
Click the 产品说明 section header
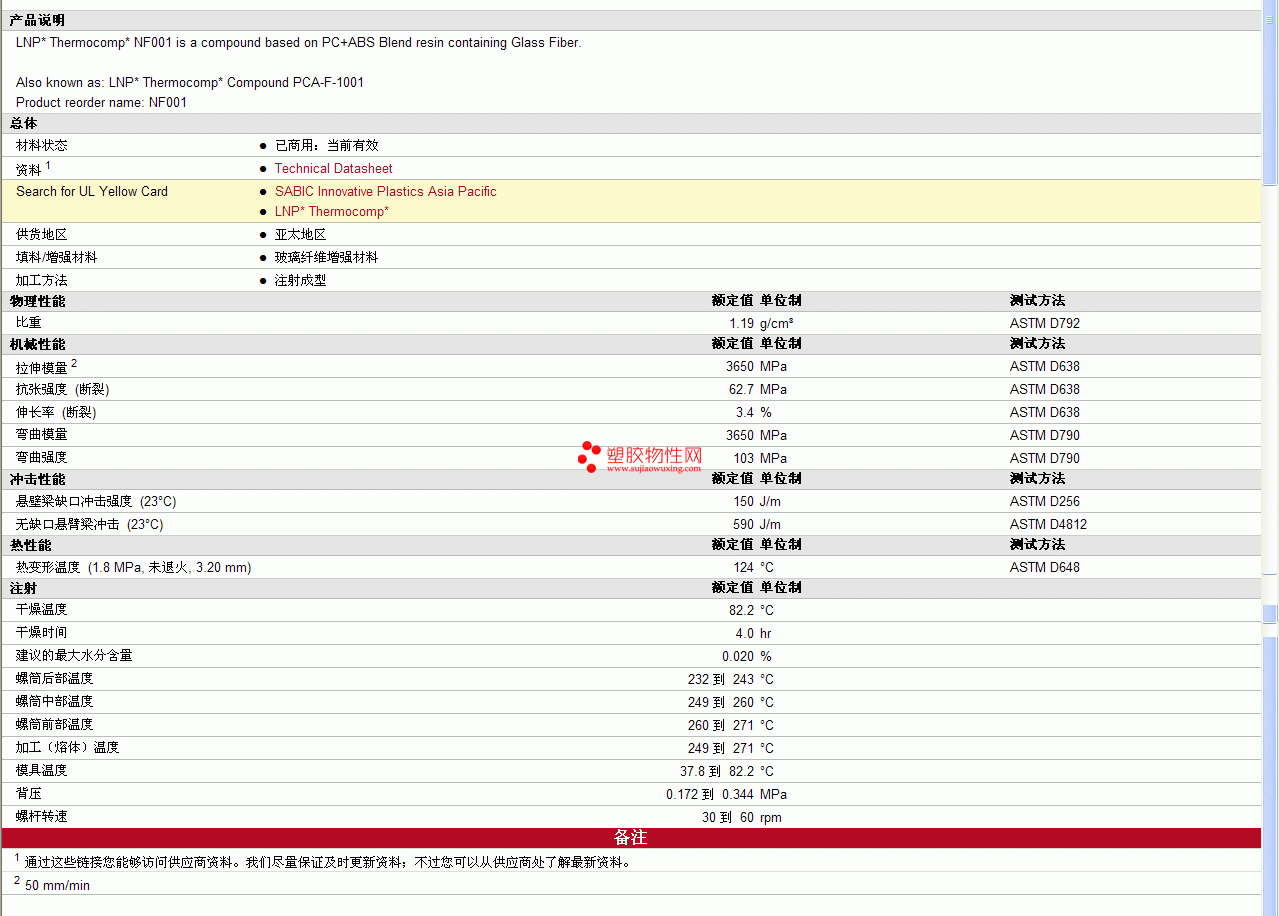click(x=38, y=20)
